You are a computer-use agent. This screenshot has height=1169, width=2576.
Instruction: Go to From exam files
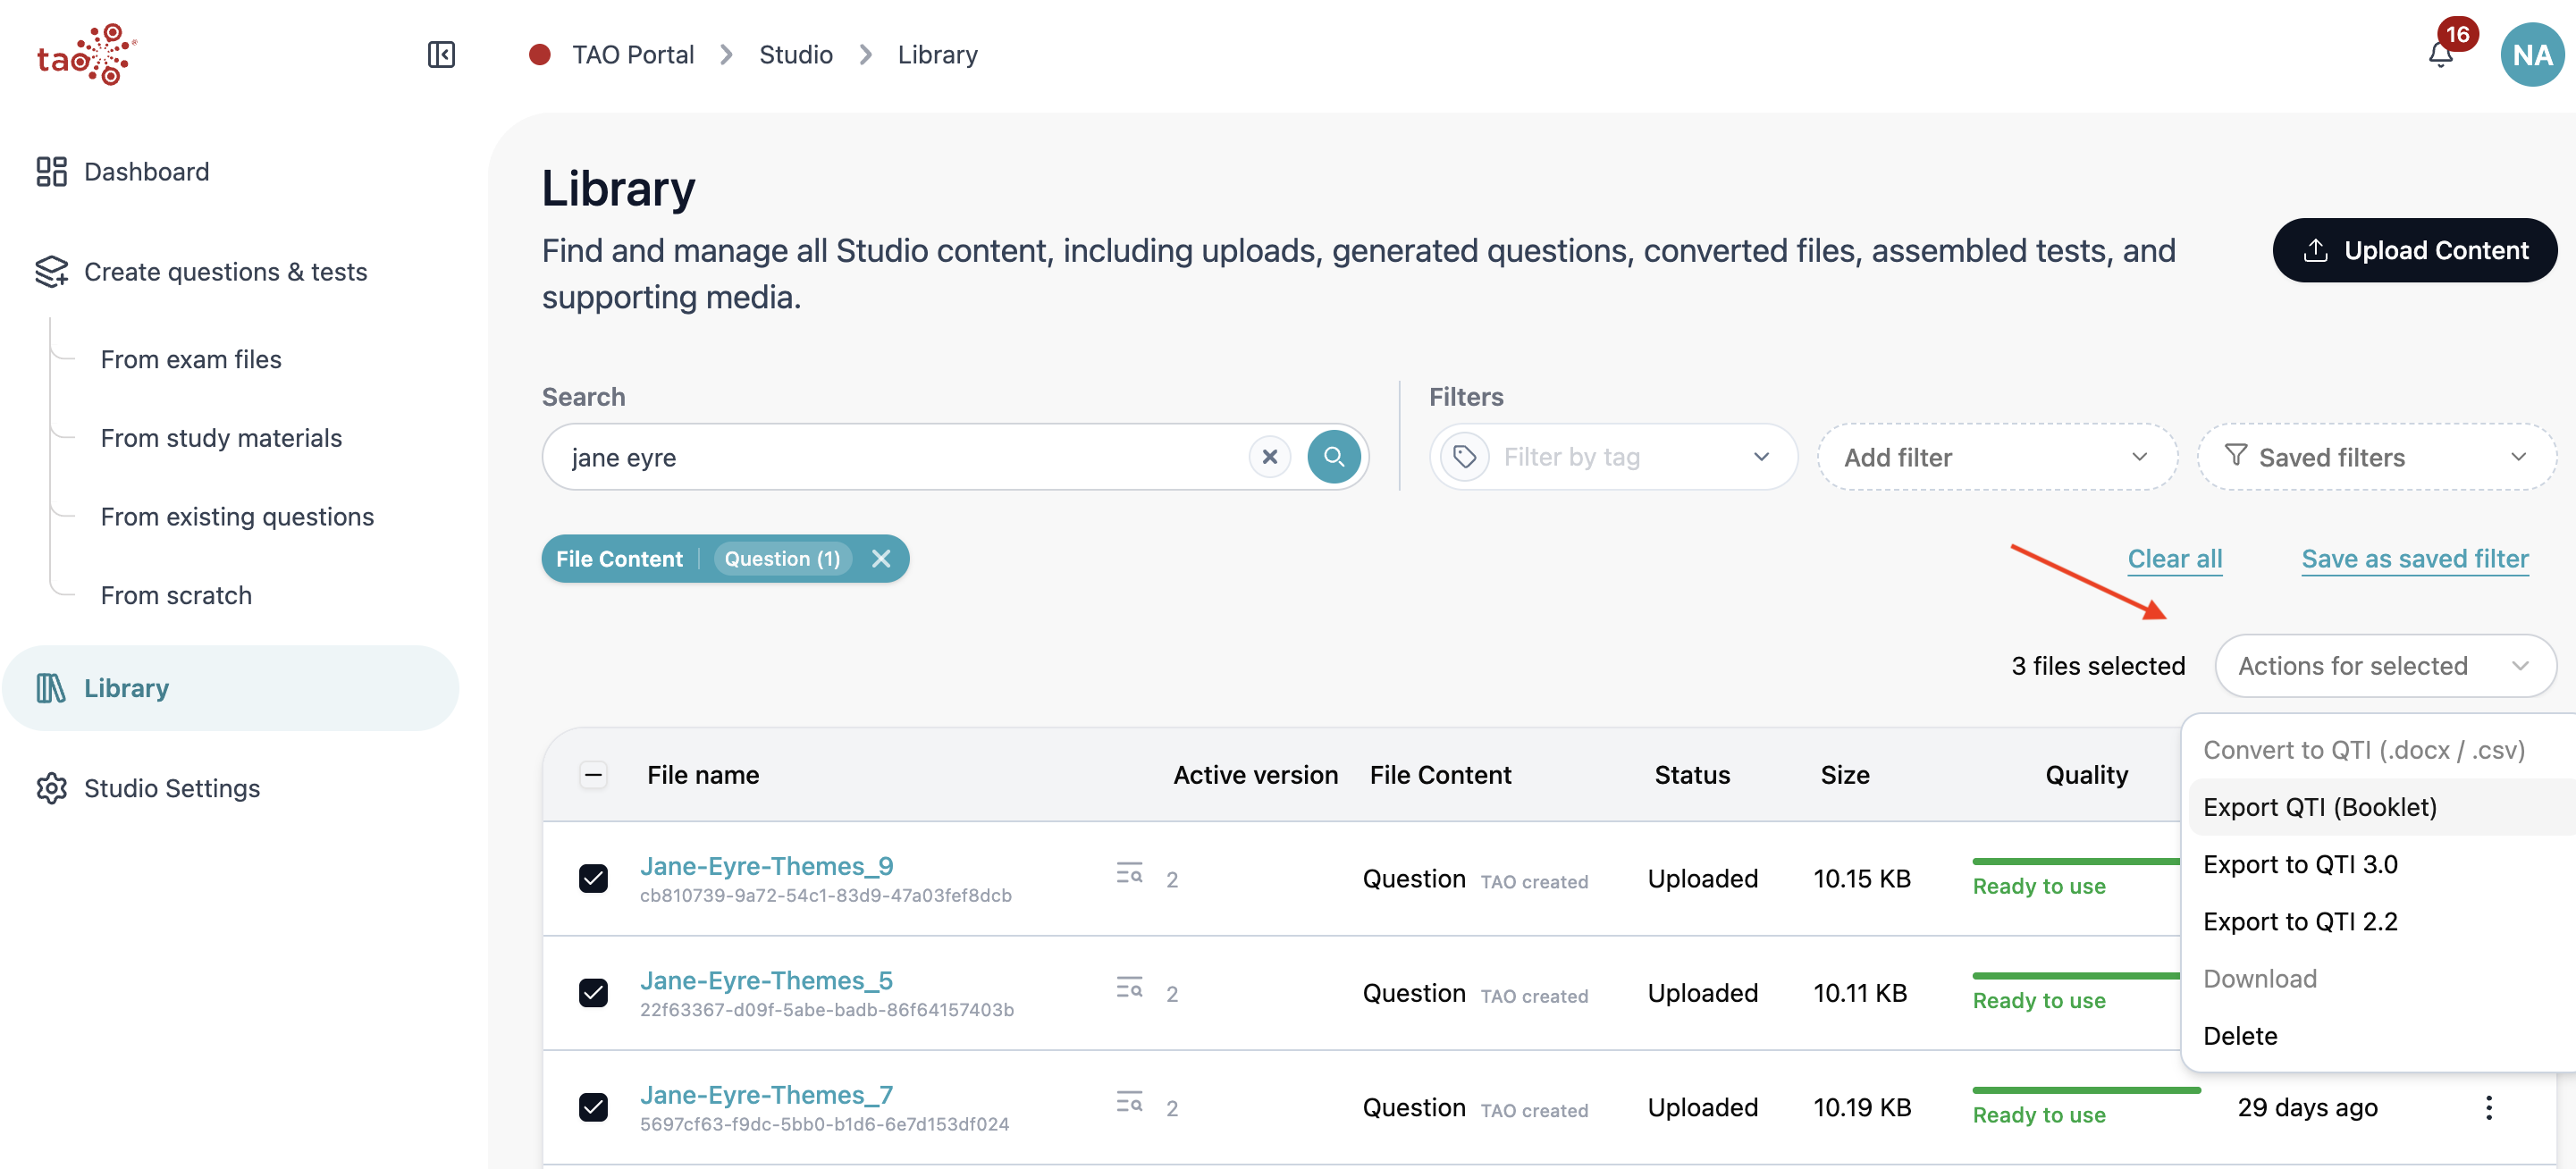(191, 359)
